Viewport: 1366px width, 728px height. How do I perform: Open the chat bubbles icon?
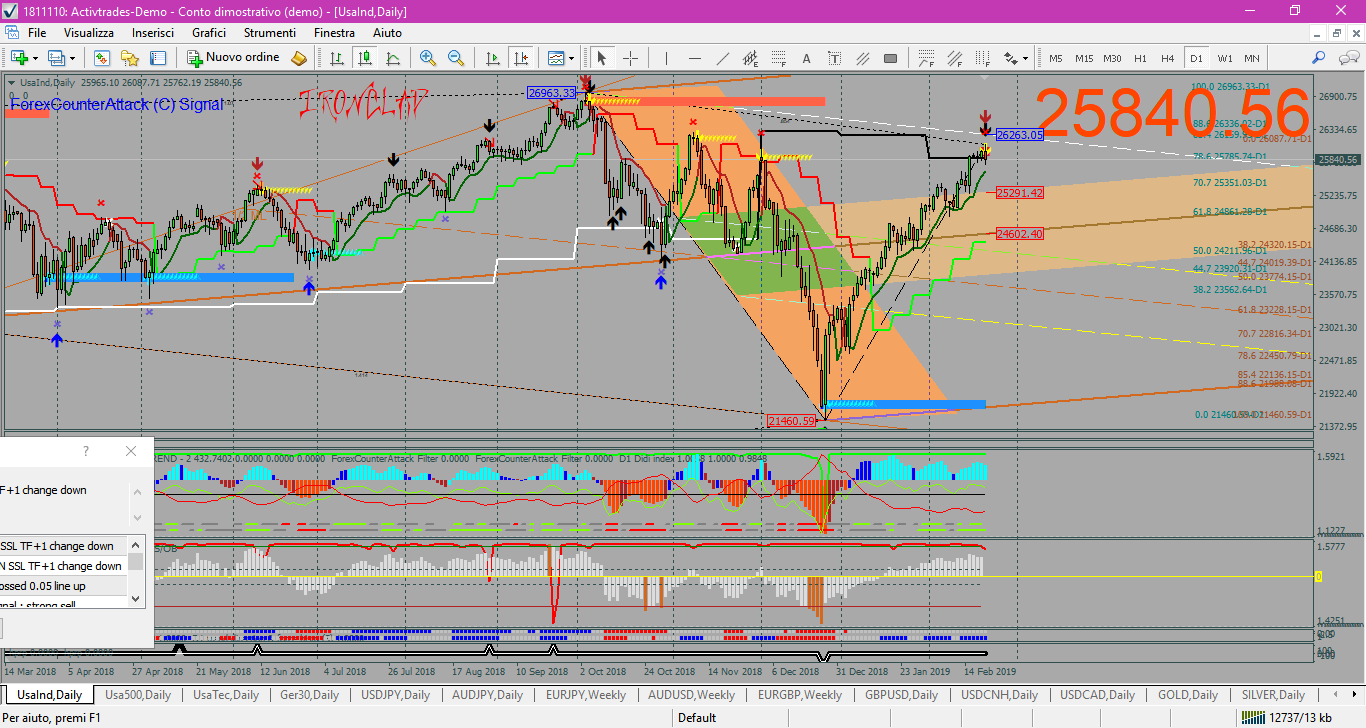coord(1348,58)
